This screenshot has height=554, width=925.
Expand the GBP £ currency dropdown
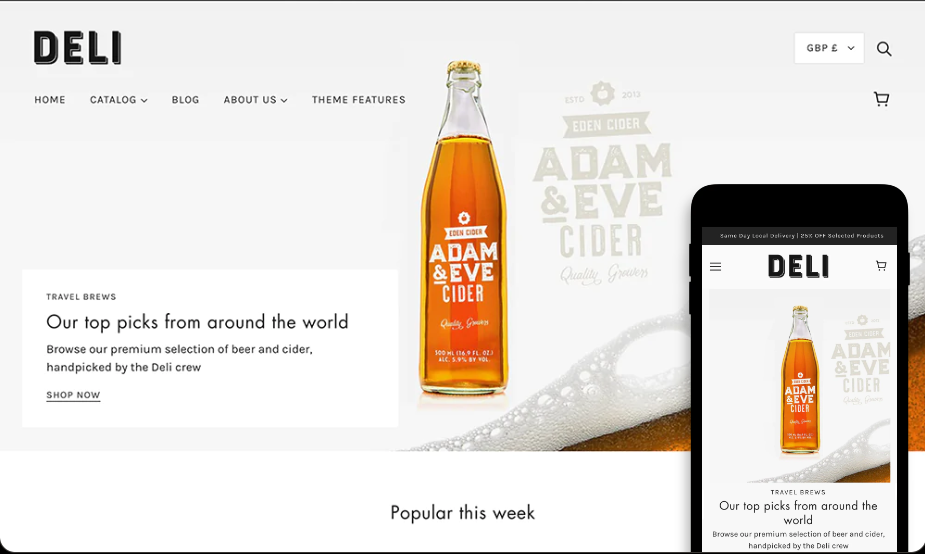[829, 48]
